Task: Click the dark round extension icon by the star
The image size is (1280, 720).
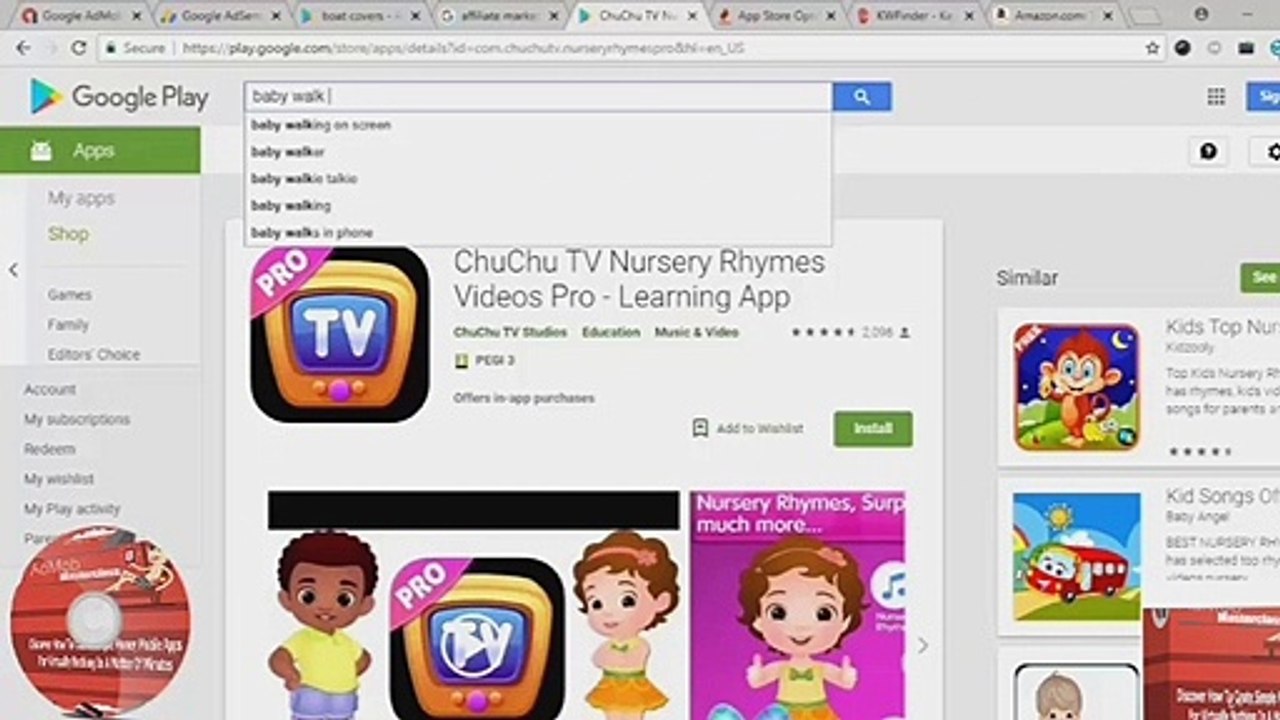Action: coord(1183,48)
